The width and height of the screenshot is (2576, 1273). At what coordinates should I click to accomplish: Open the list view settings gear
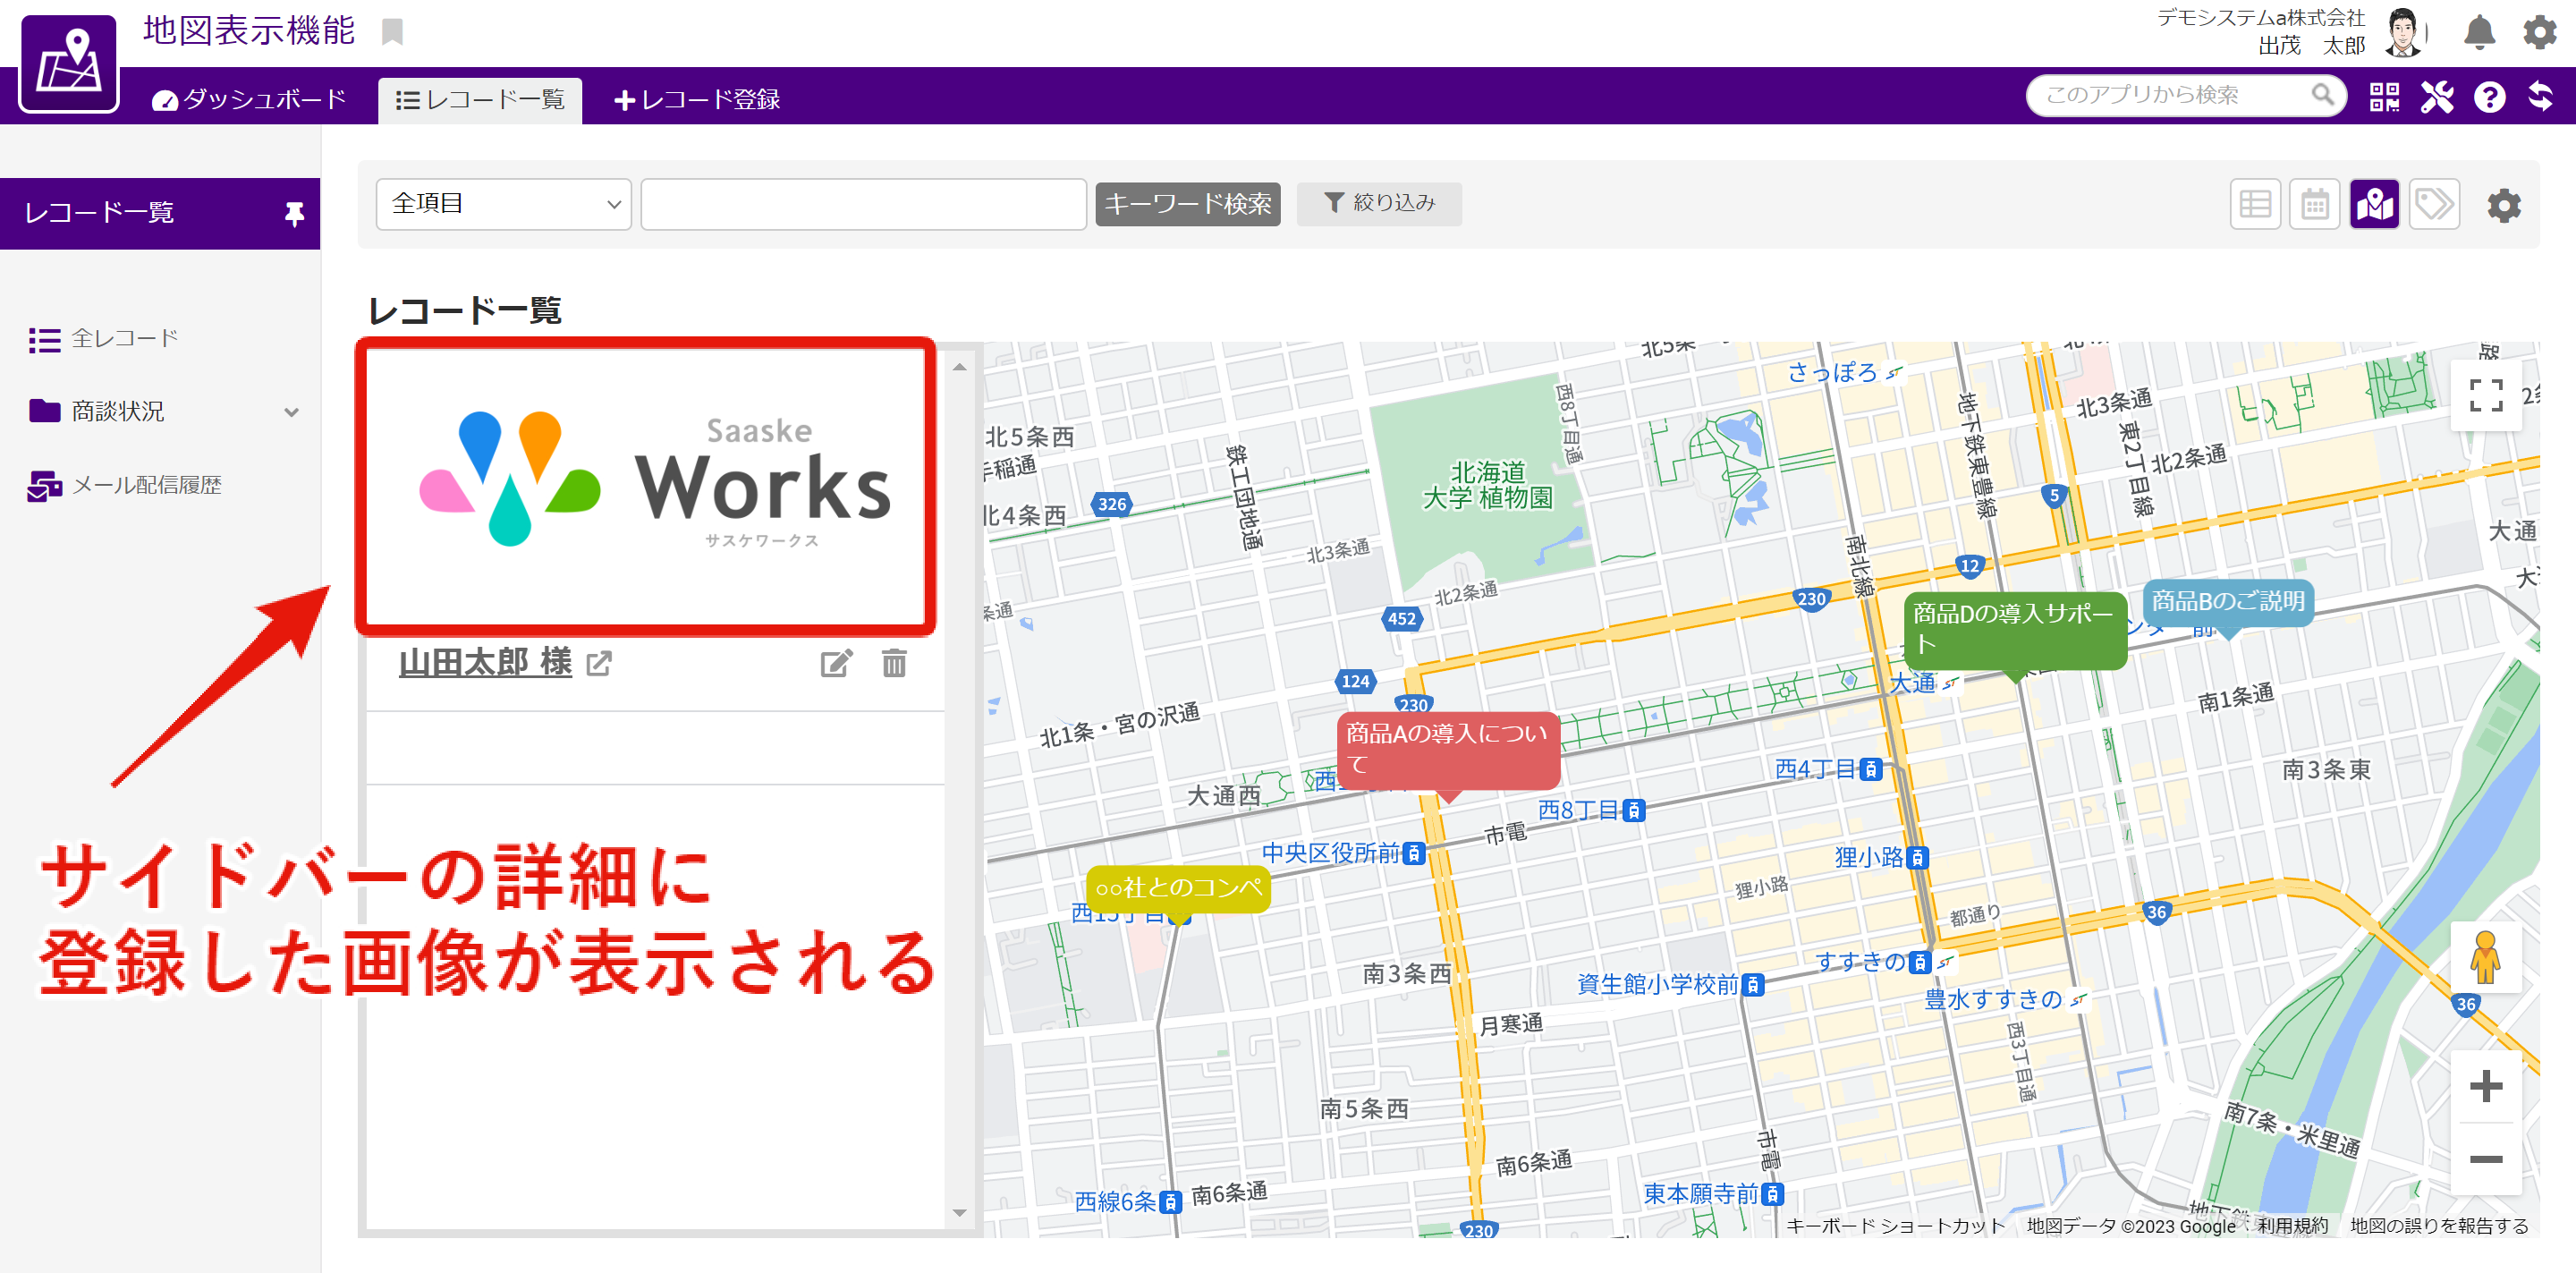(2504, 205)
